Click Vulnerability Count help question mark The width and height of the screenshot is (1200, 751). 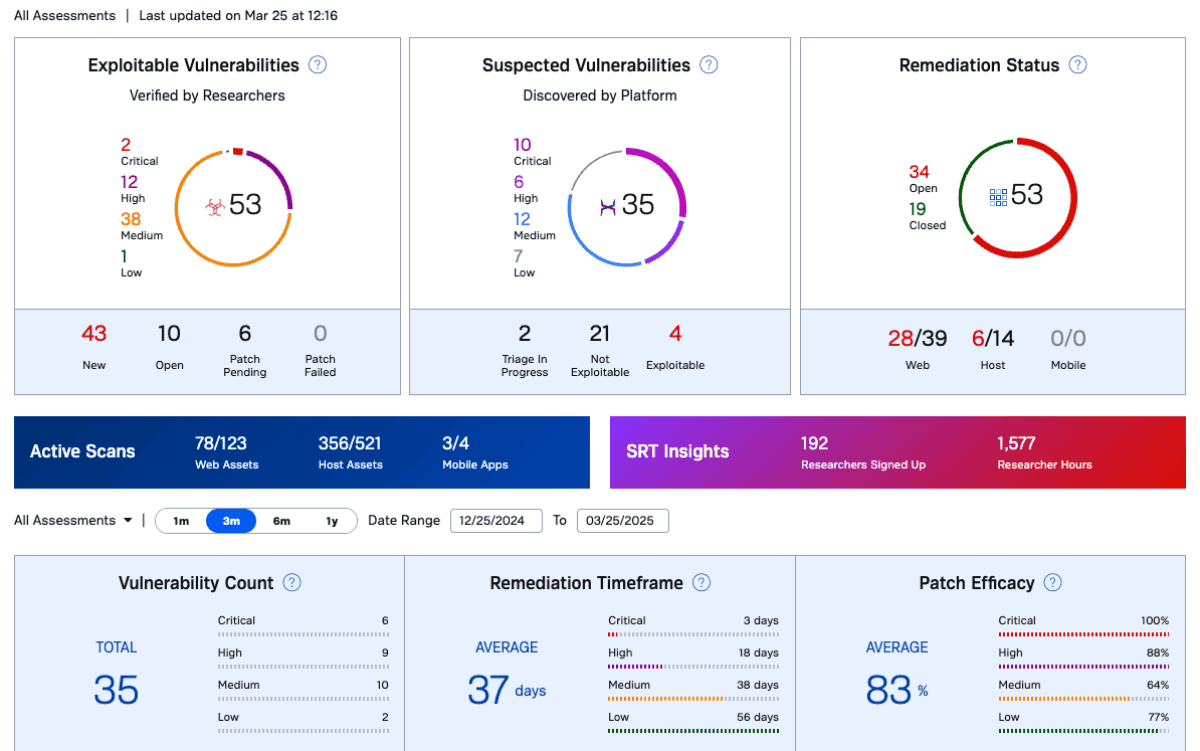pos(292,583)
